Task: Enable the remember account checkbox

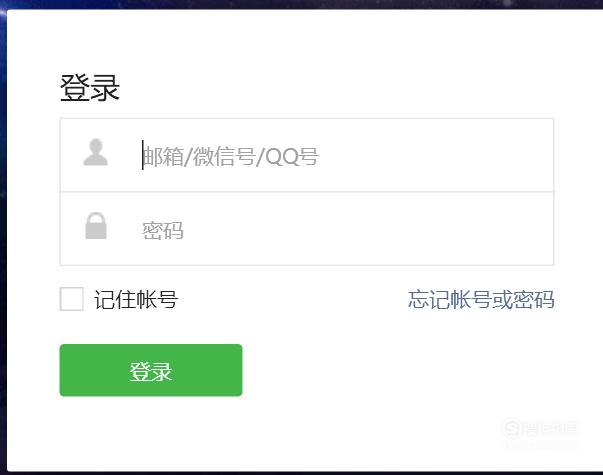Action: [72, 299]
